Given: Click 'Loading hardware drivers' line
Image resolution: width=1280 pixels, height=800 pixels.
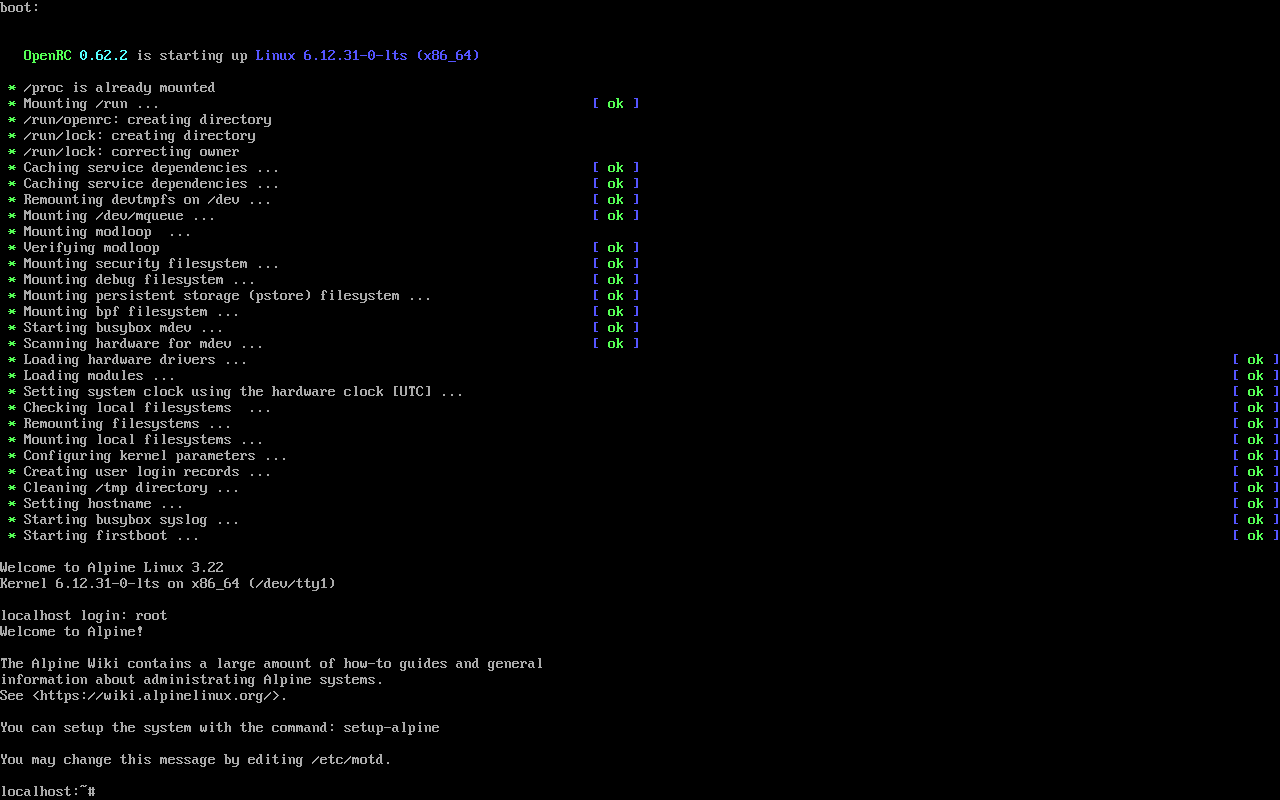Looking at the screenshot, I should (136, 360).
